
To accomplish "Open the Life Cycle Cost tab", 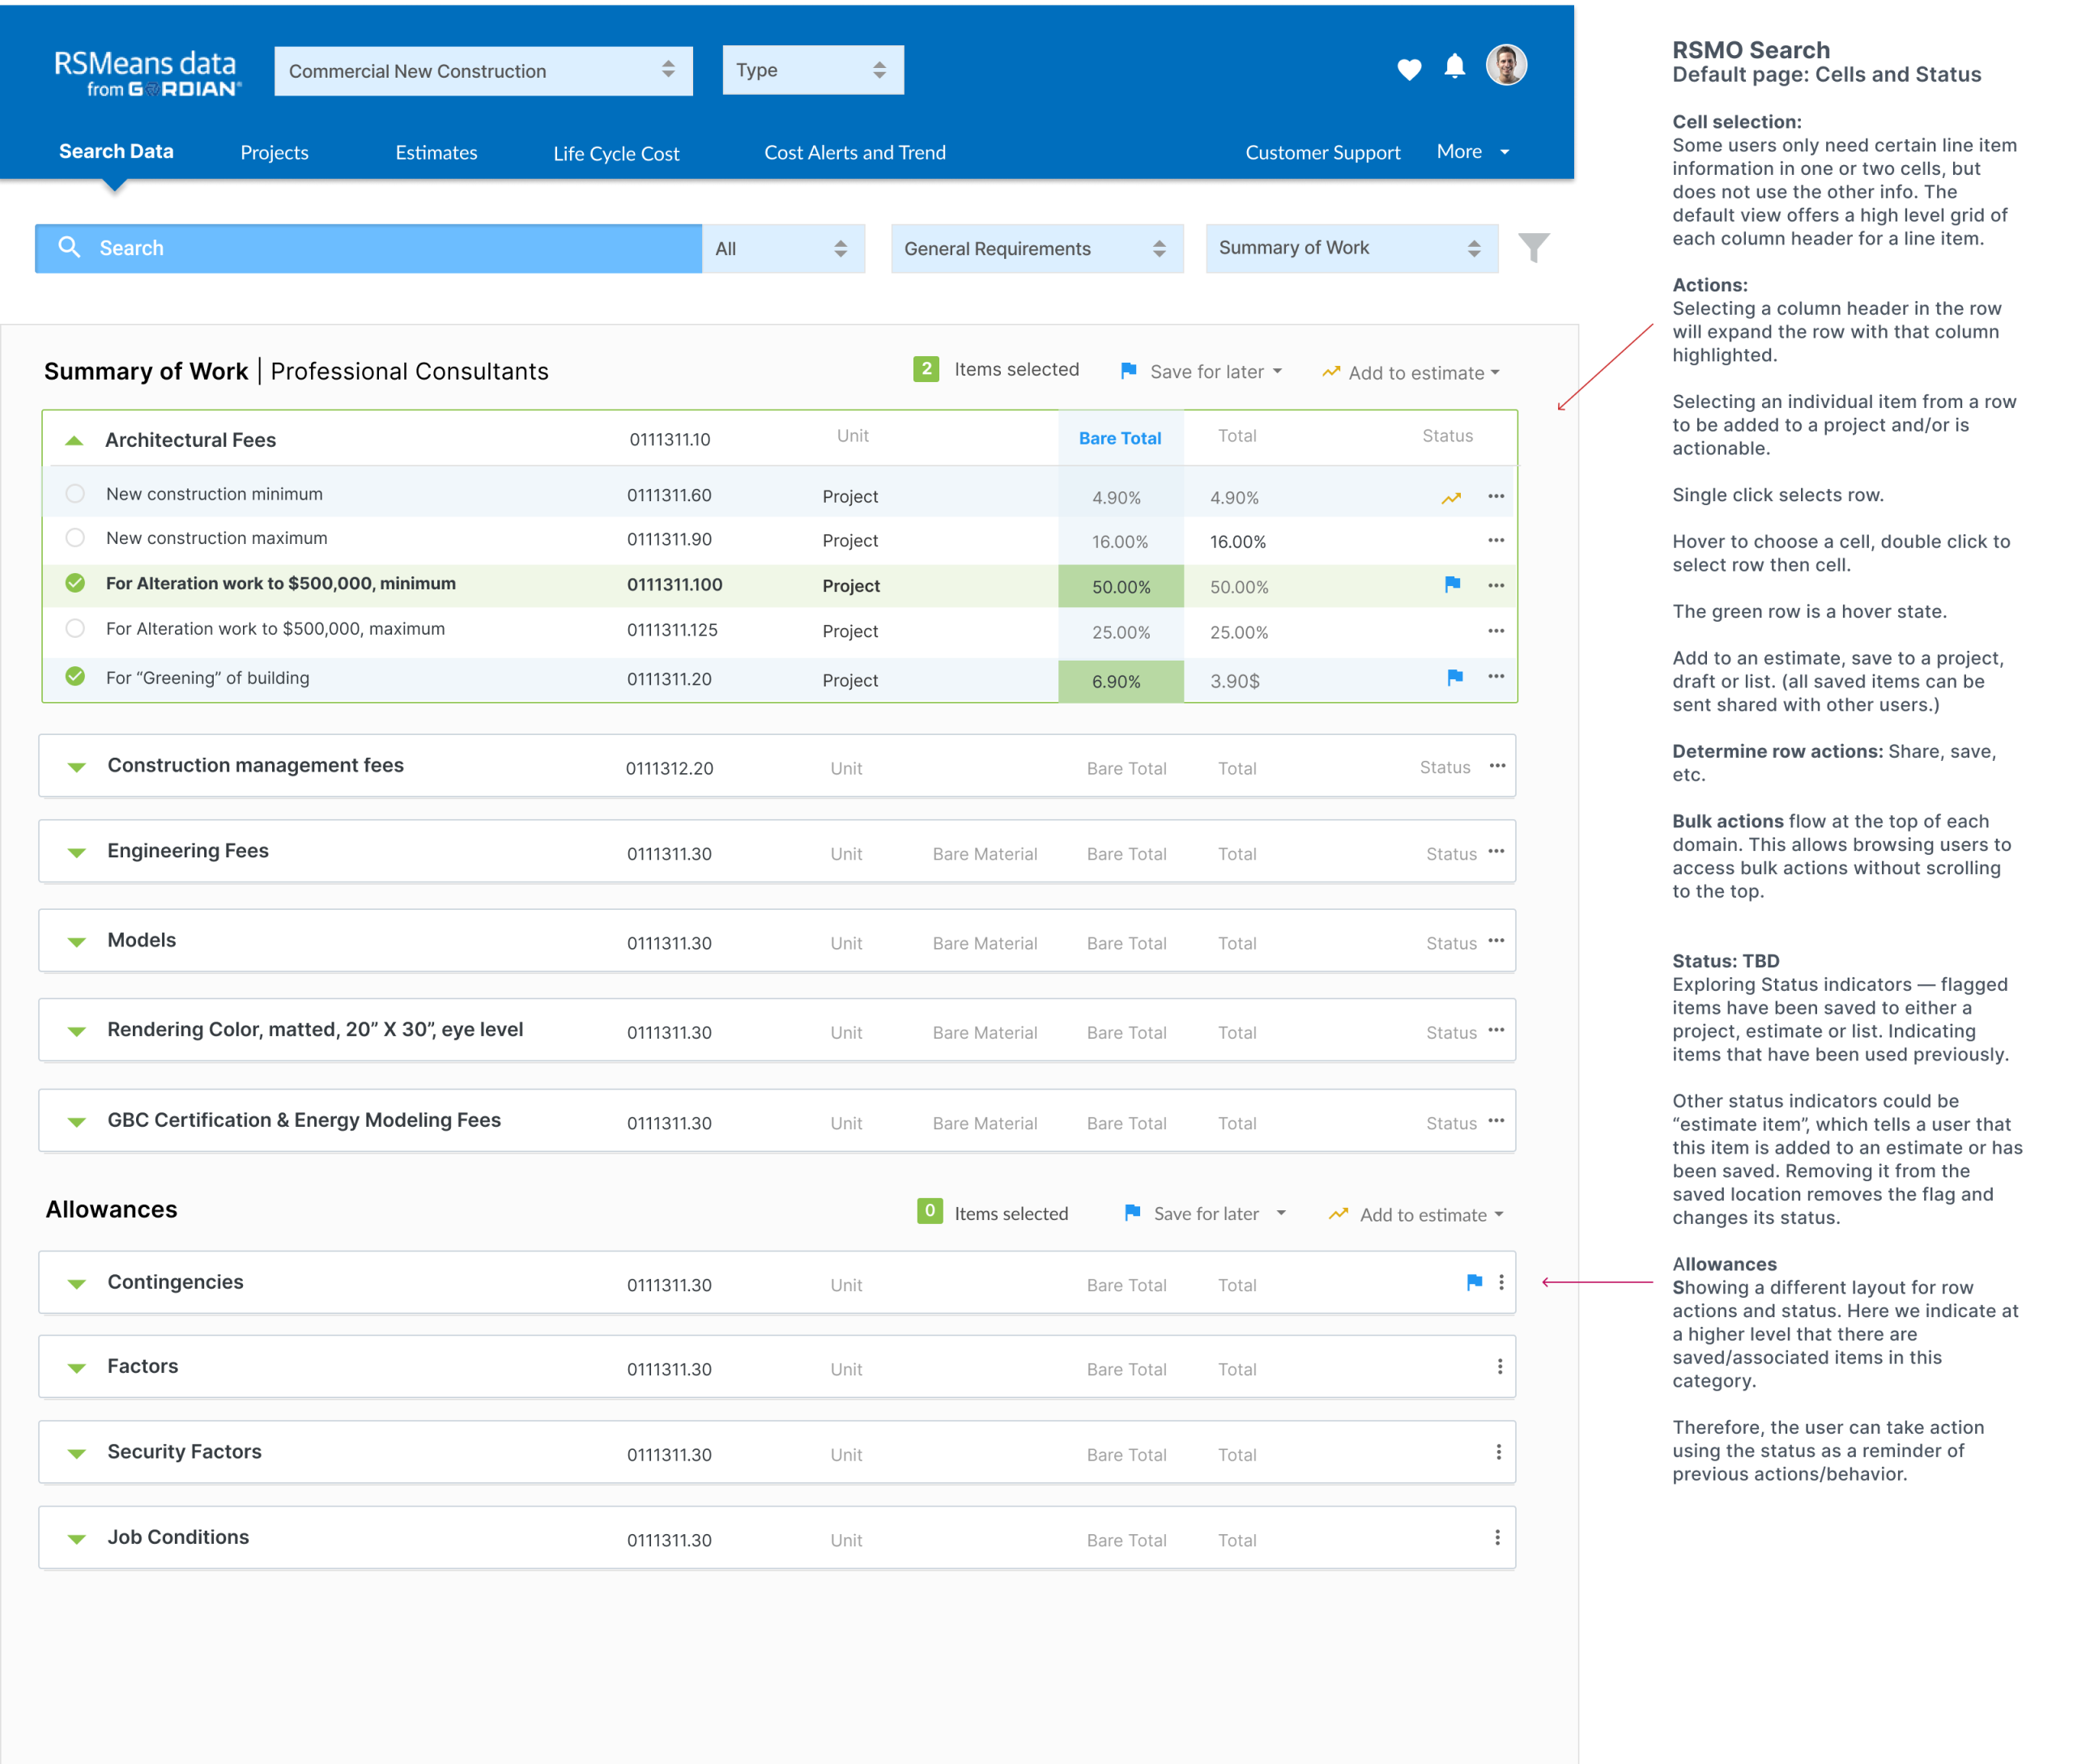I will pos(616,154).
